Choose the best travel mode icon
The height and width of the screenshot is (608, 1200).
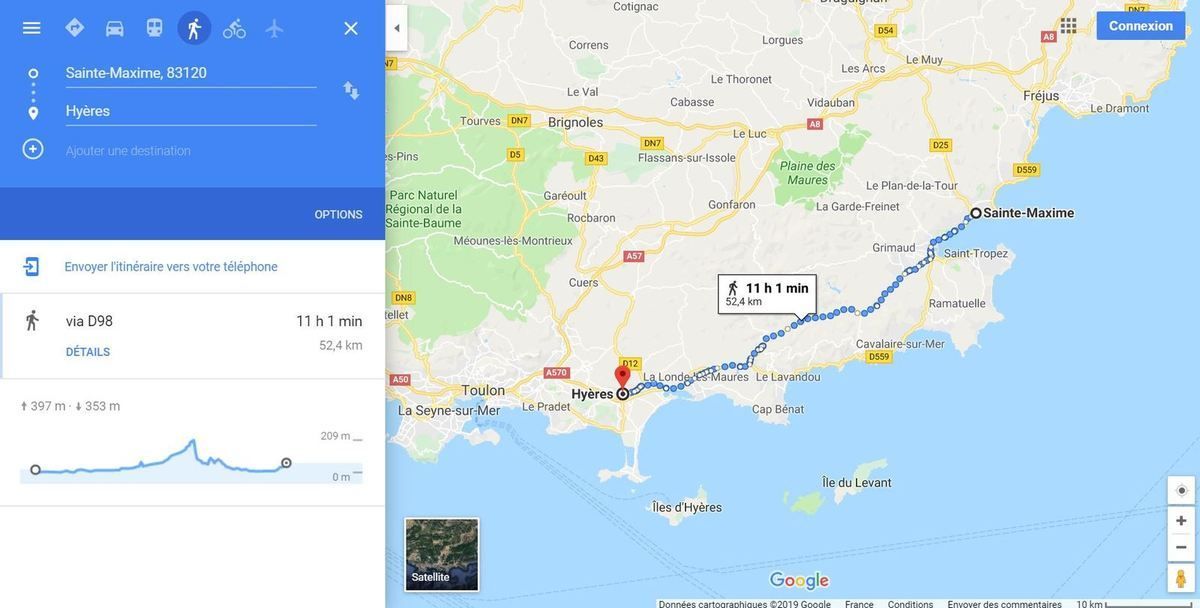pyautogui.click(x=74, y=28)
